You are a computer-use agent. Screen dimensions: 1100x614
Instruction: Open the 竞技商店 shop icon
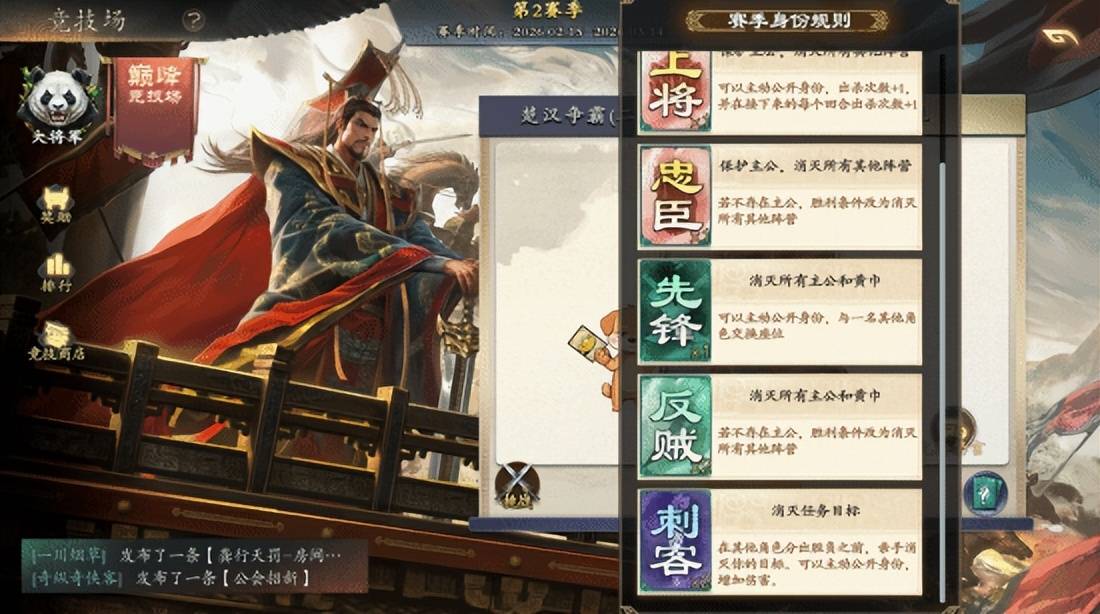[x=56, y=341]
